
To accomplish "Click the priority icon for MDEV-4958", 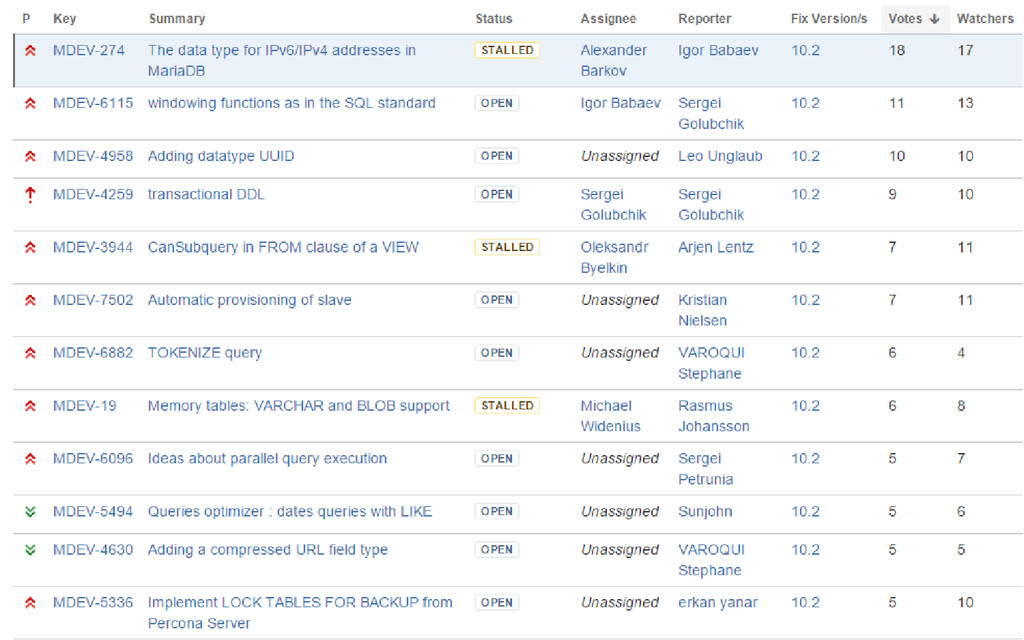I will 30,156.
